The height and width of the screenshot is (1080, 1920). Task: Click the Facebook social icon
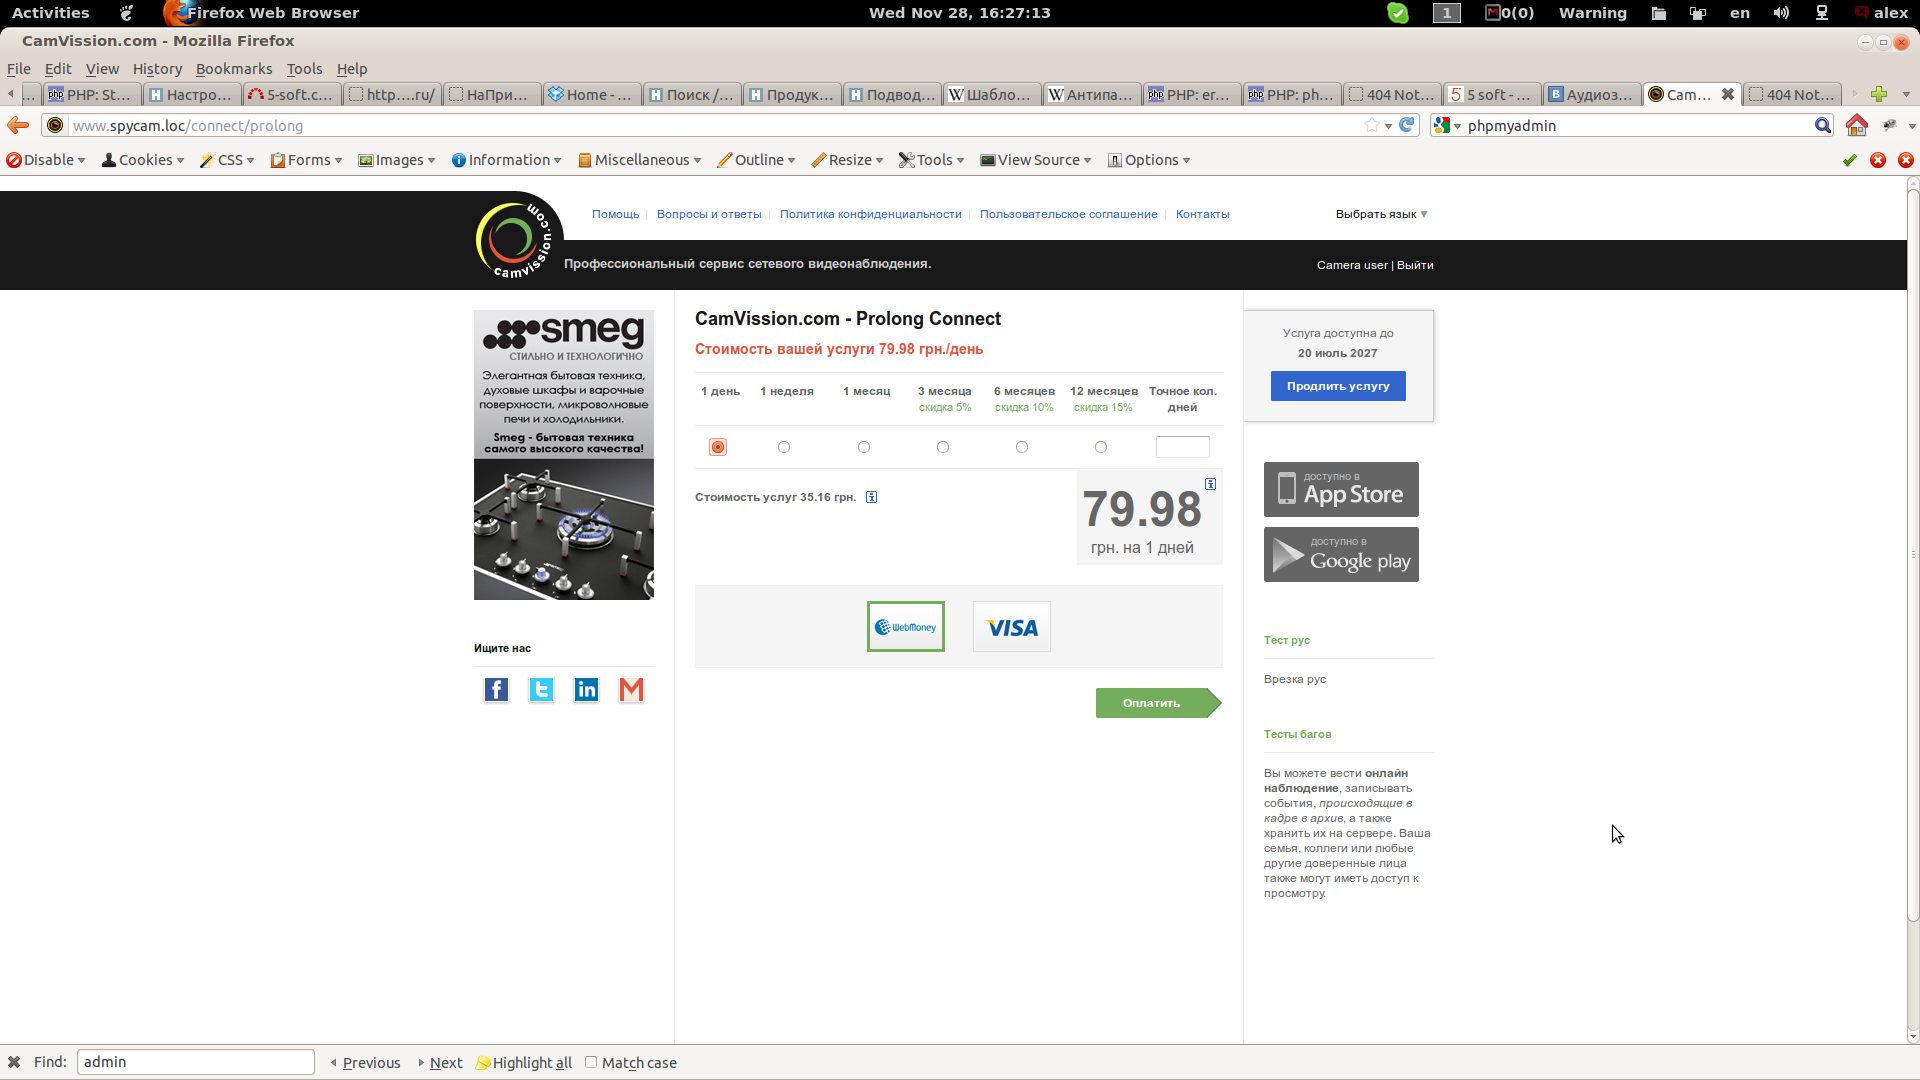tap(496, 690)
